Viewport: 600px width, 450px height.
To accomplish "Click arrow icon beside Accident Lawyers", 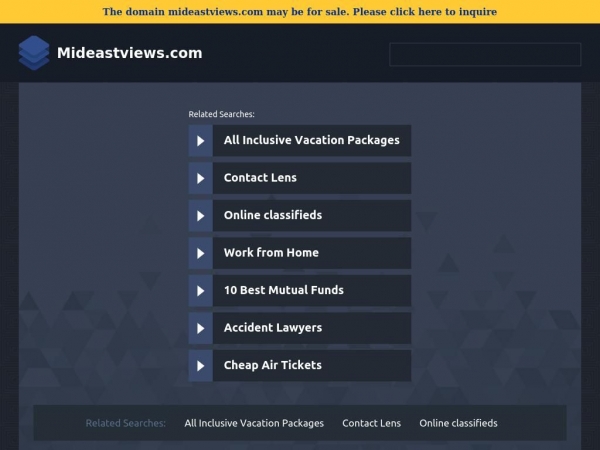I will (x=201, y=328).
